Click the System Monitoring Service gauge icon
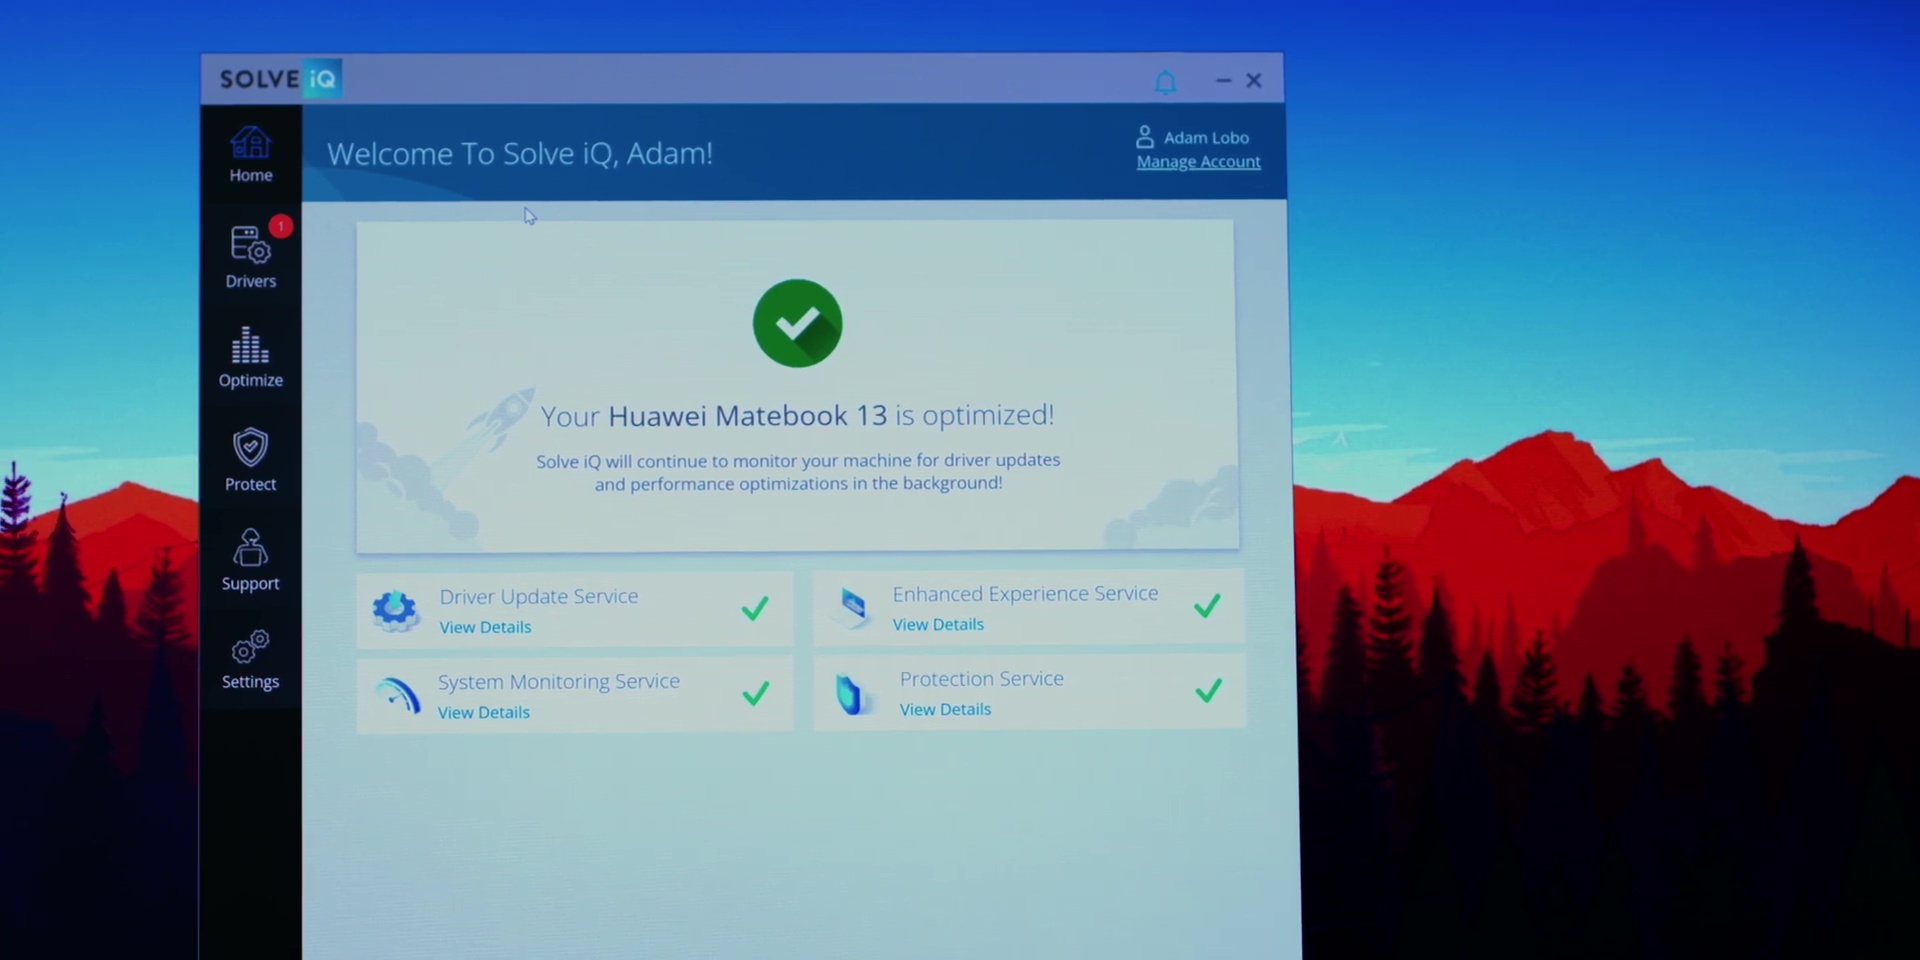 pos(397,695)
